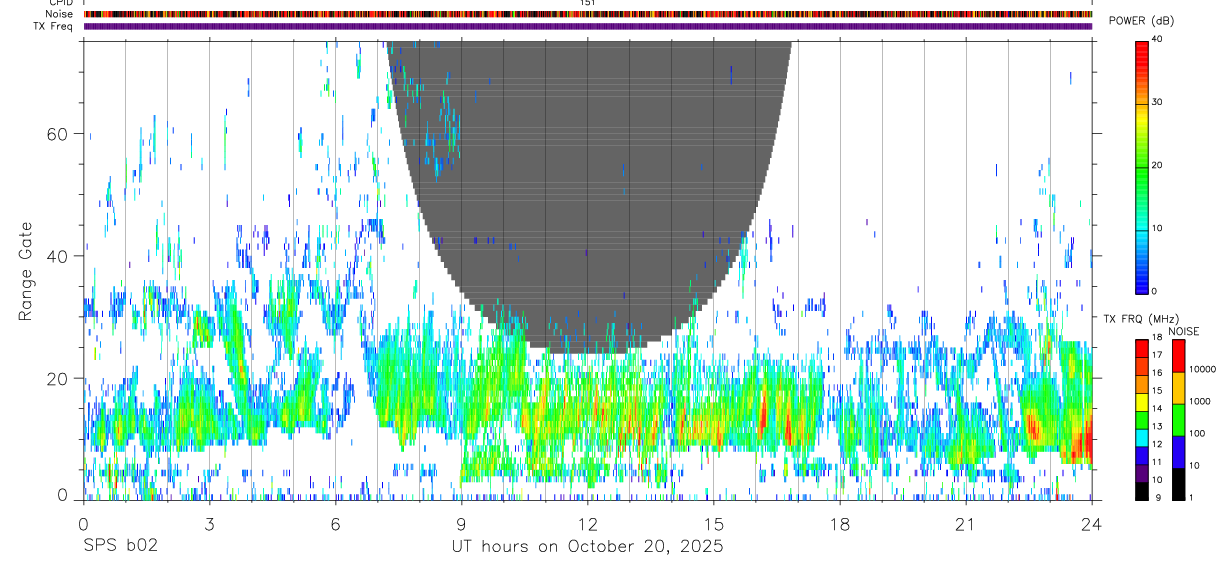Viewport: 1228px width, 567px height.
Task: Click the 'UT hours on October 20, 2025' label
Action: click(x=587, y=547)
